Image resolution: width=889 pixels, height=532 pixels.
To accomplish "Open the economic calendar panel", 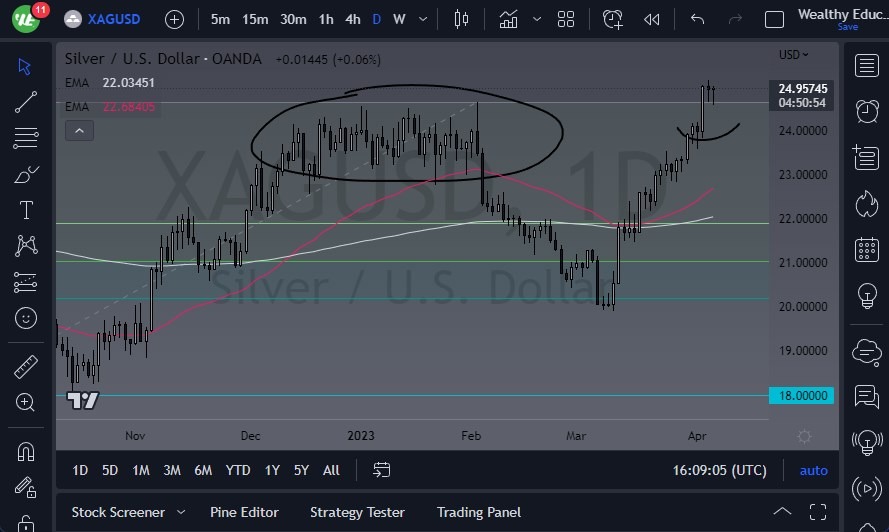I will coord(867,250).
